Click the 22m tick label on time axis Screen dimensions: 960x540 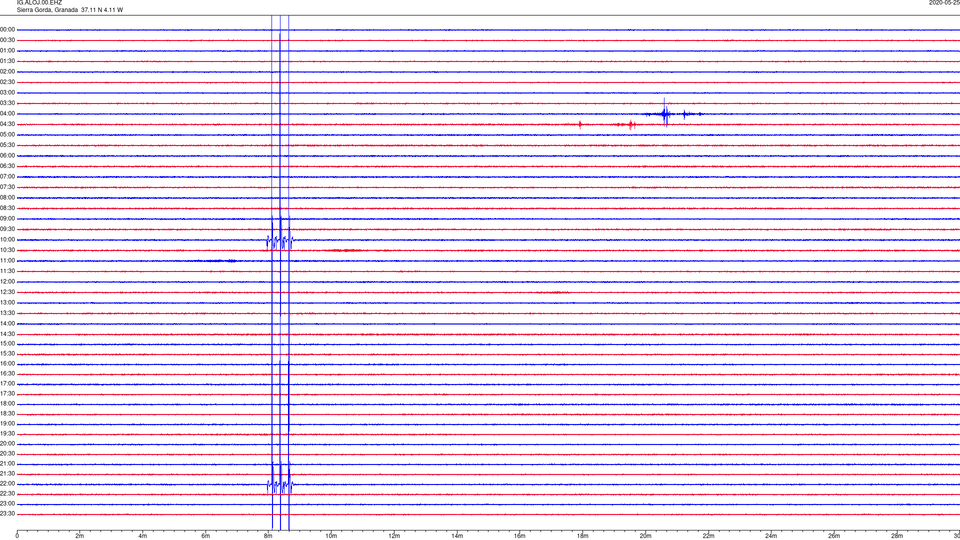coord(708,536)
